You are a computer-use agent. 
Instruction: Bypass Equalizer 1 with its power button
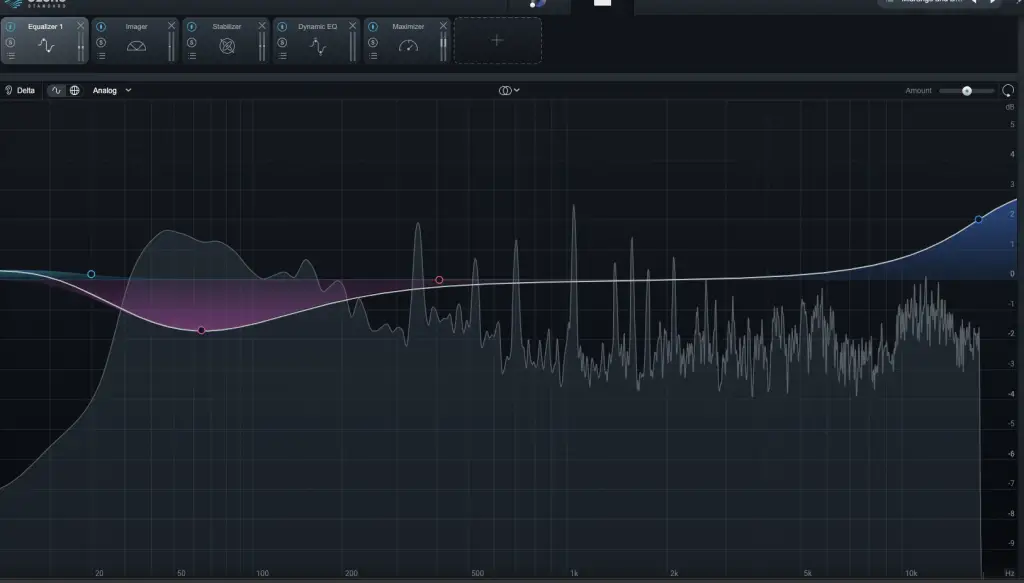click(x=10, y=27)
